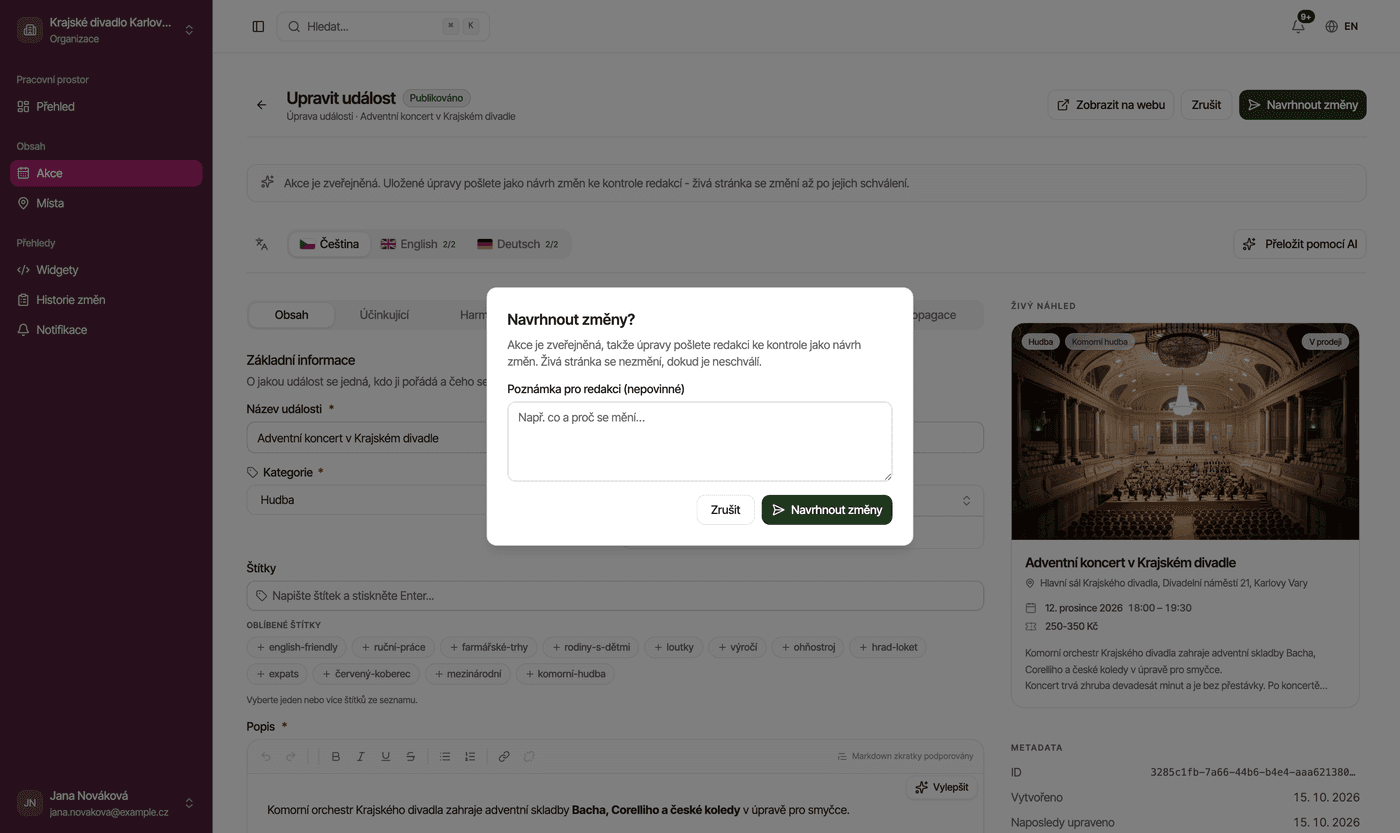The width and height of the screenshot is (1400, 833).
Task: Toggle the sidebar panel icon
Action: click(258, 27)
